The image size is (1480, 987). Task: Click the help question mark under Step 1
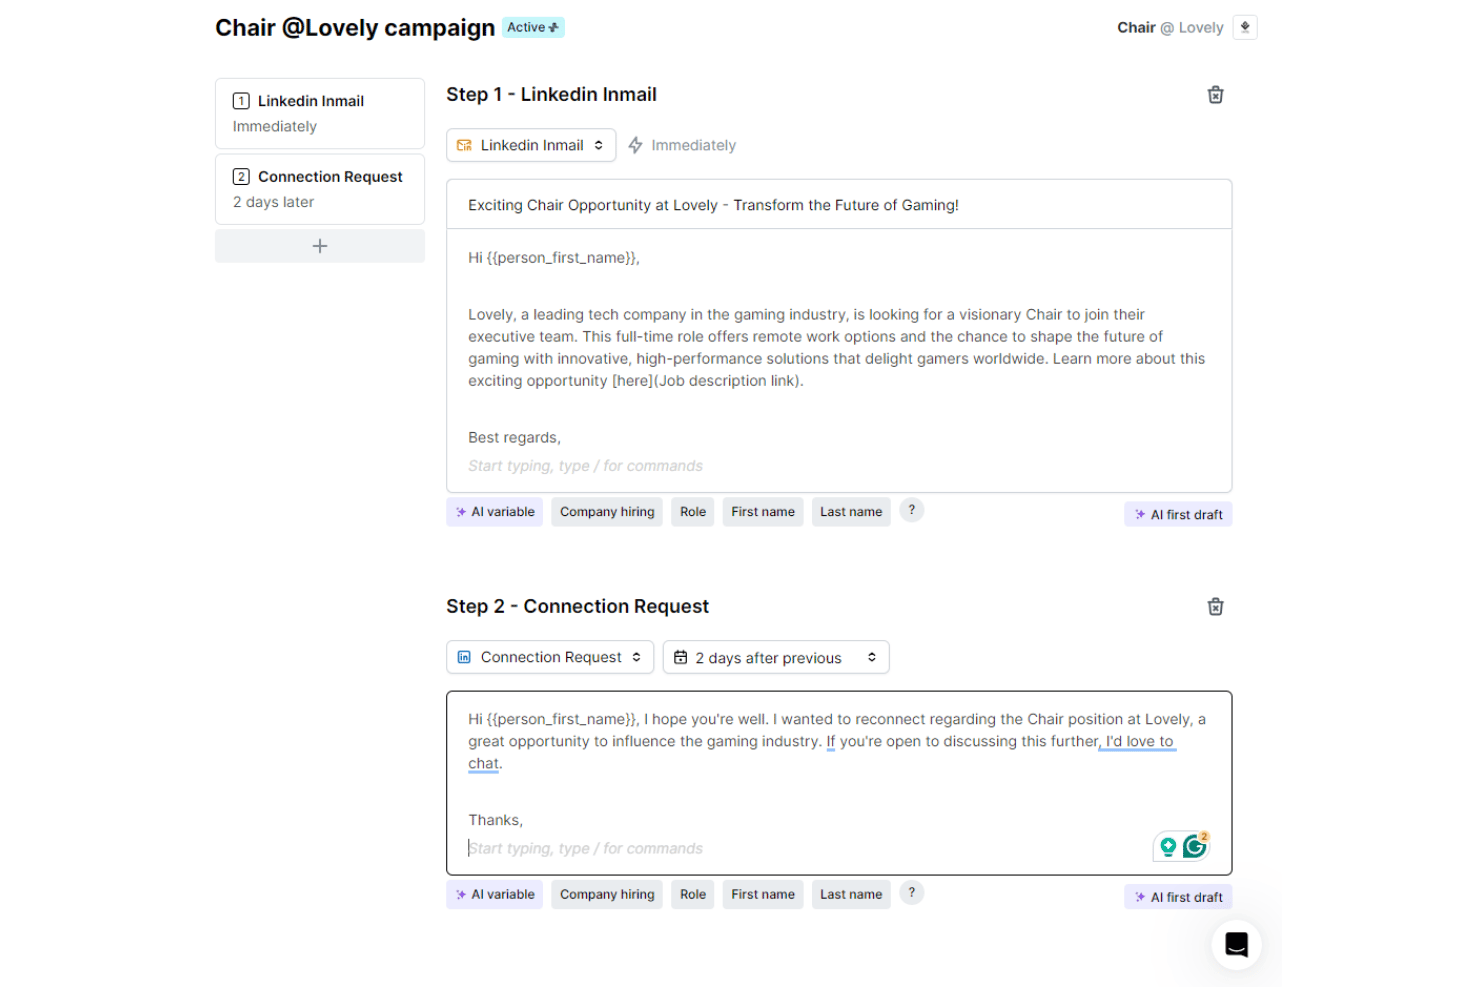(x=911, y=510)
